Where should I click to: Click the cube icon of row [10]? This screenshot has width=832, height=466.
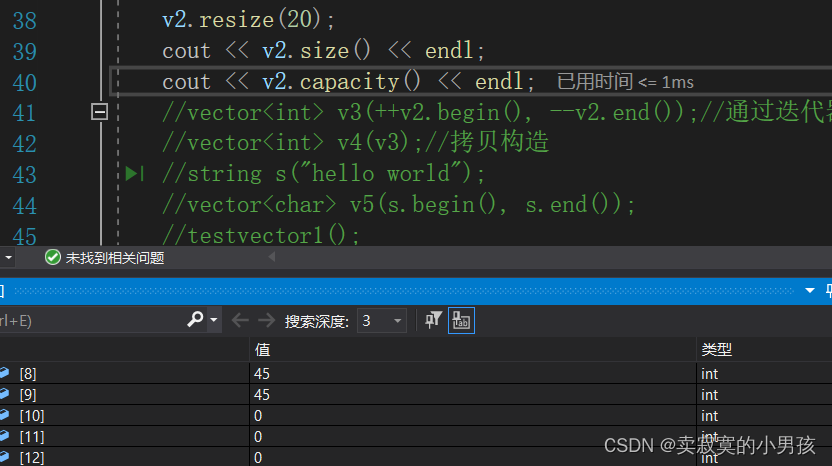[x=5, y=415]
